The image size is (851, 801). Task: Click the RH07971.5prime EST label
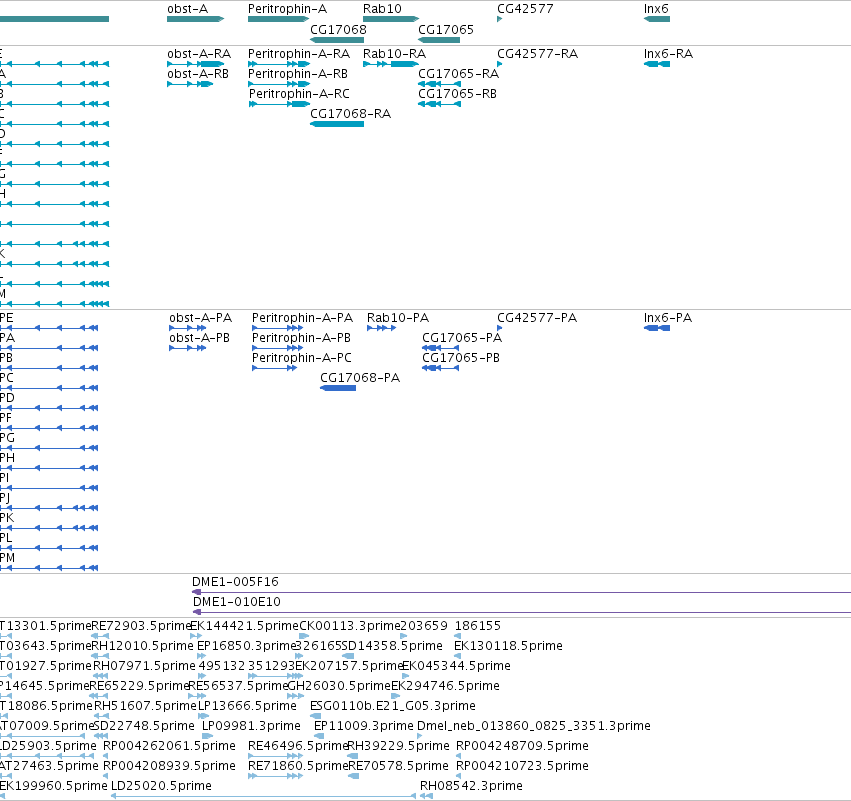(x=144, y=666)
